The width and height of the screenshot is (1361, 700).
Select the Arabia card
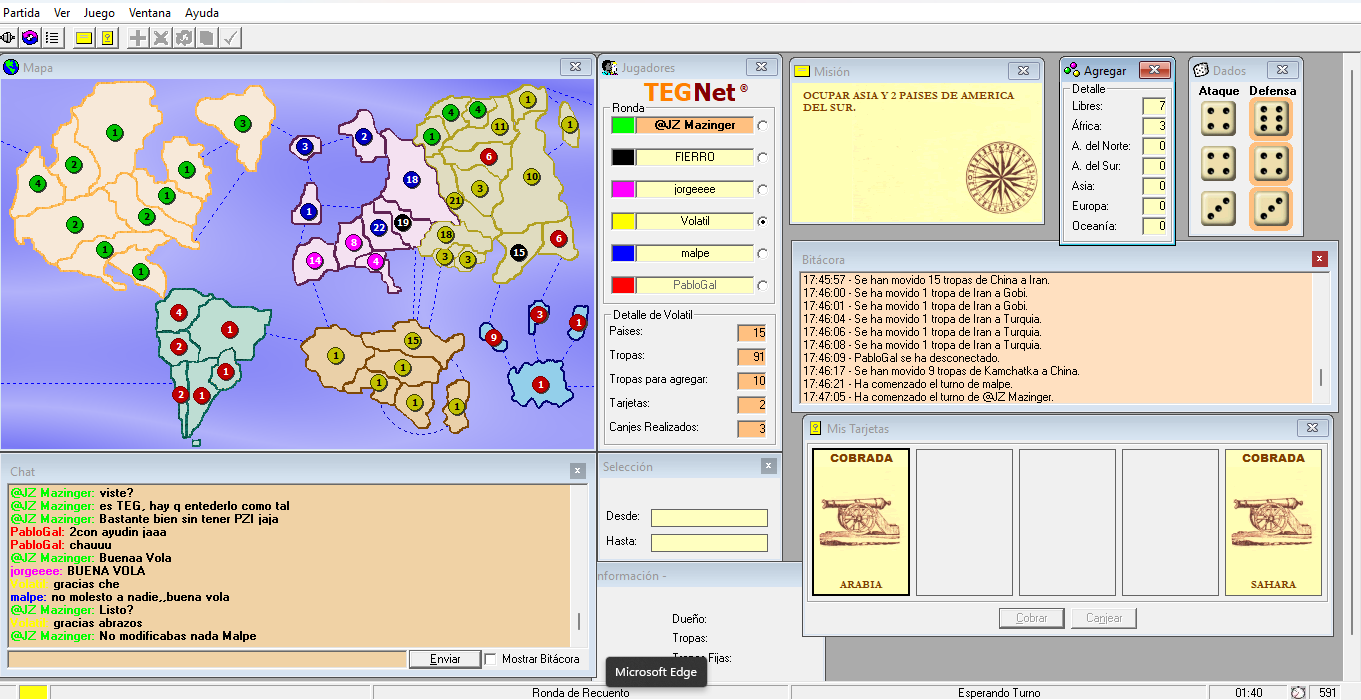coord(861,522)
